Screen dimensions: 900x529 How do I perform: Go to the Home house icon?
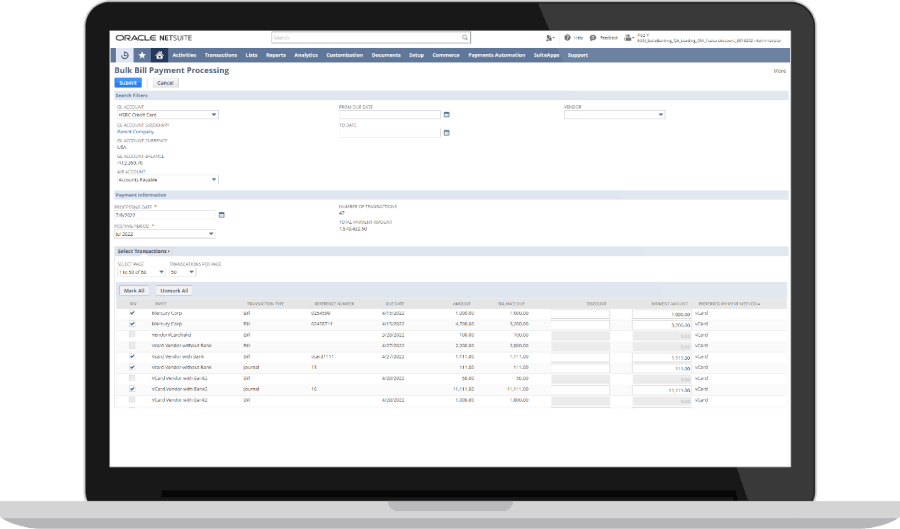[x=160, y=55]
